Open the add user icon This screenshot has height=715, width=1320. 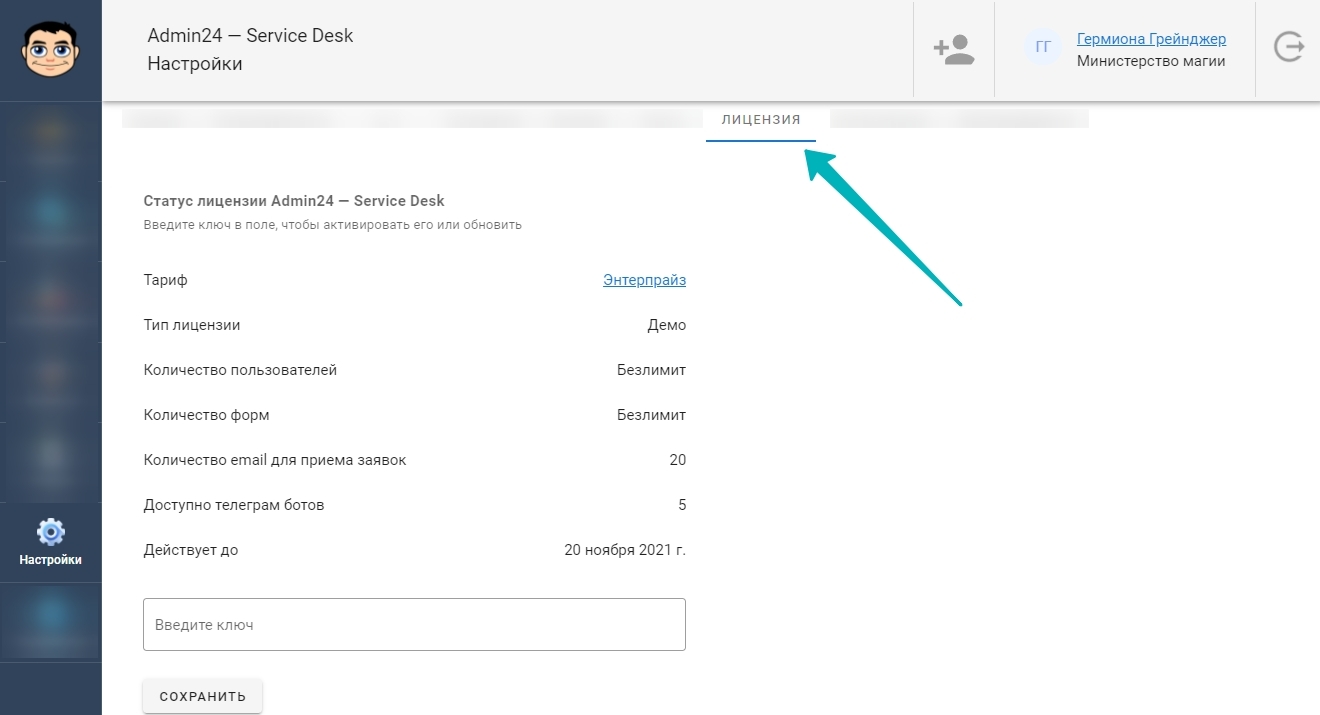click(953, 50)
